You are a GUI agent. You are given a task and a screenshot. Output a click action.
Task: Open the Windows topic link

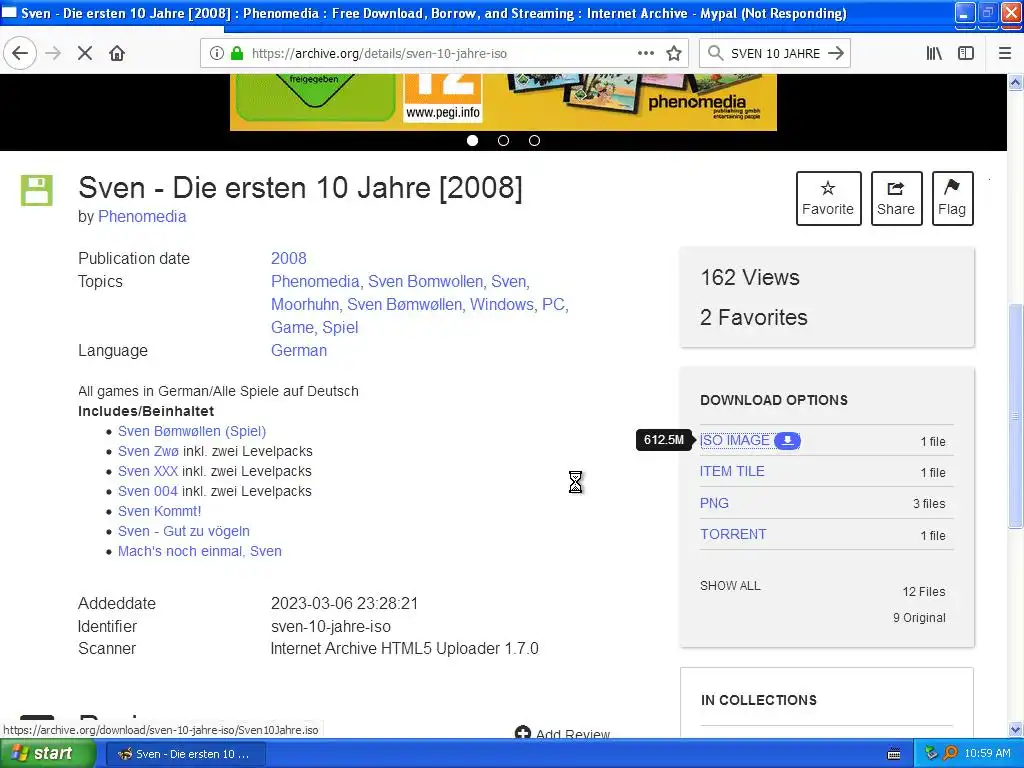point(502,304)
